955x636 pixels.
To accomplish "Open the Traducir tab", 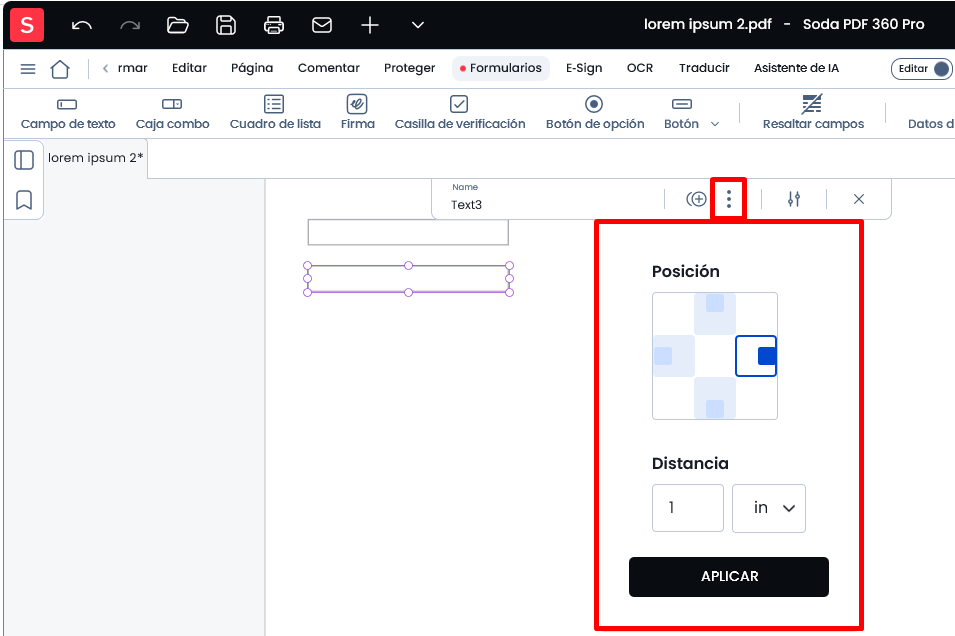I will click(704, 68).
